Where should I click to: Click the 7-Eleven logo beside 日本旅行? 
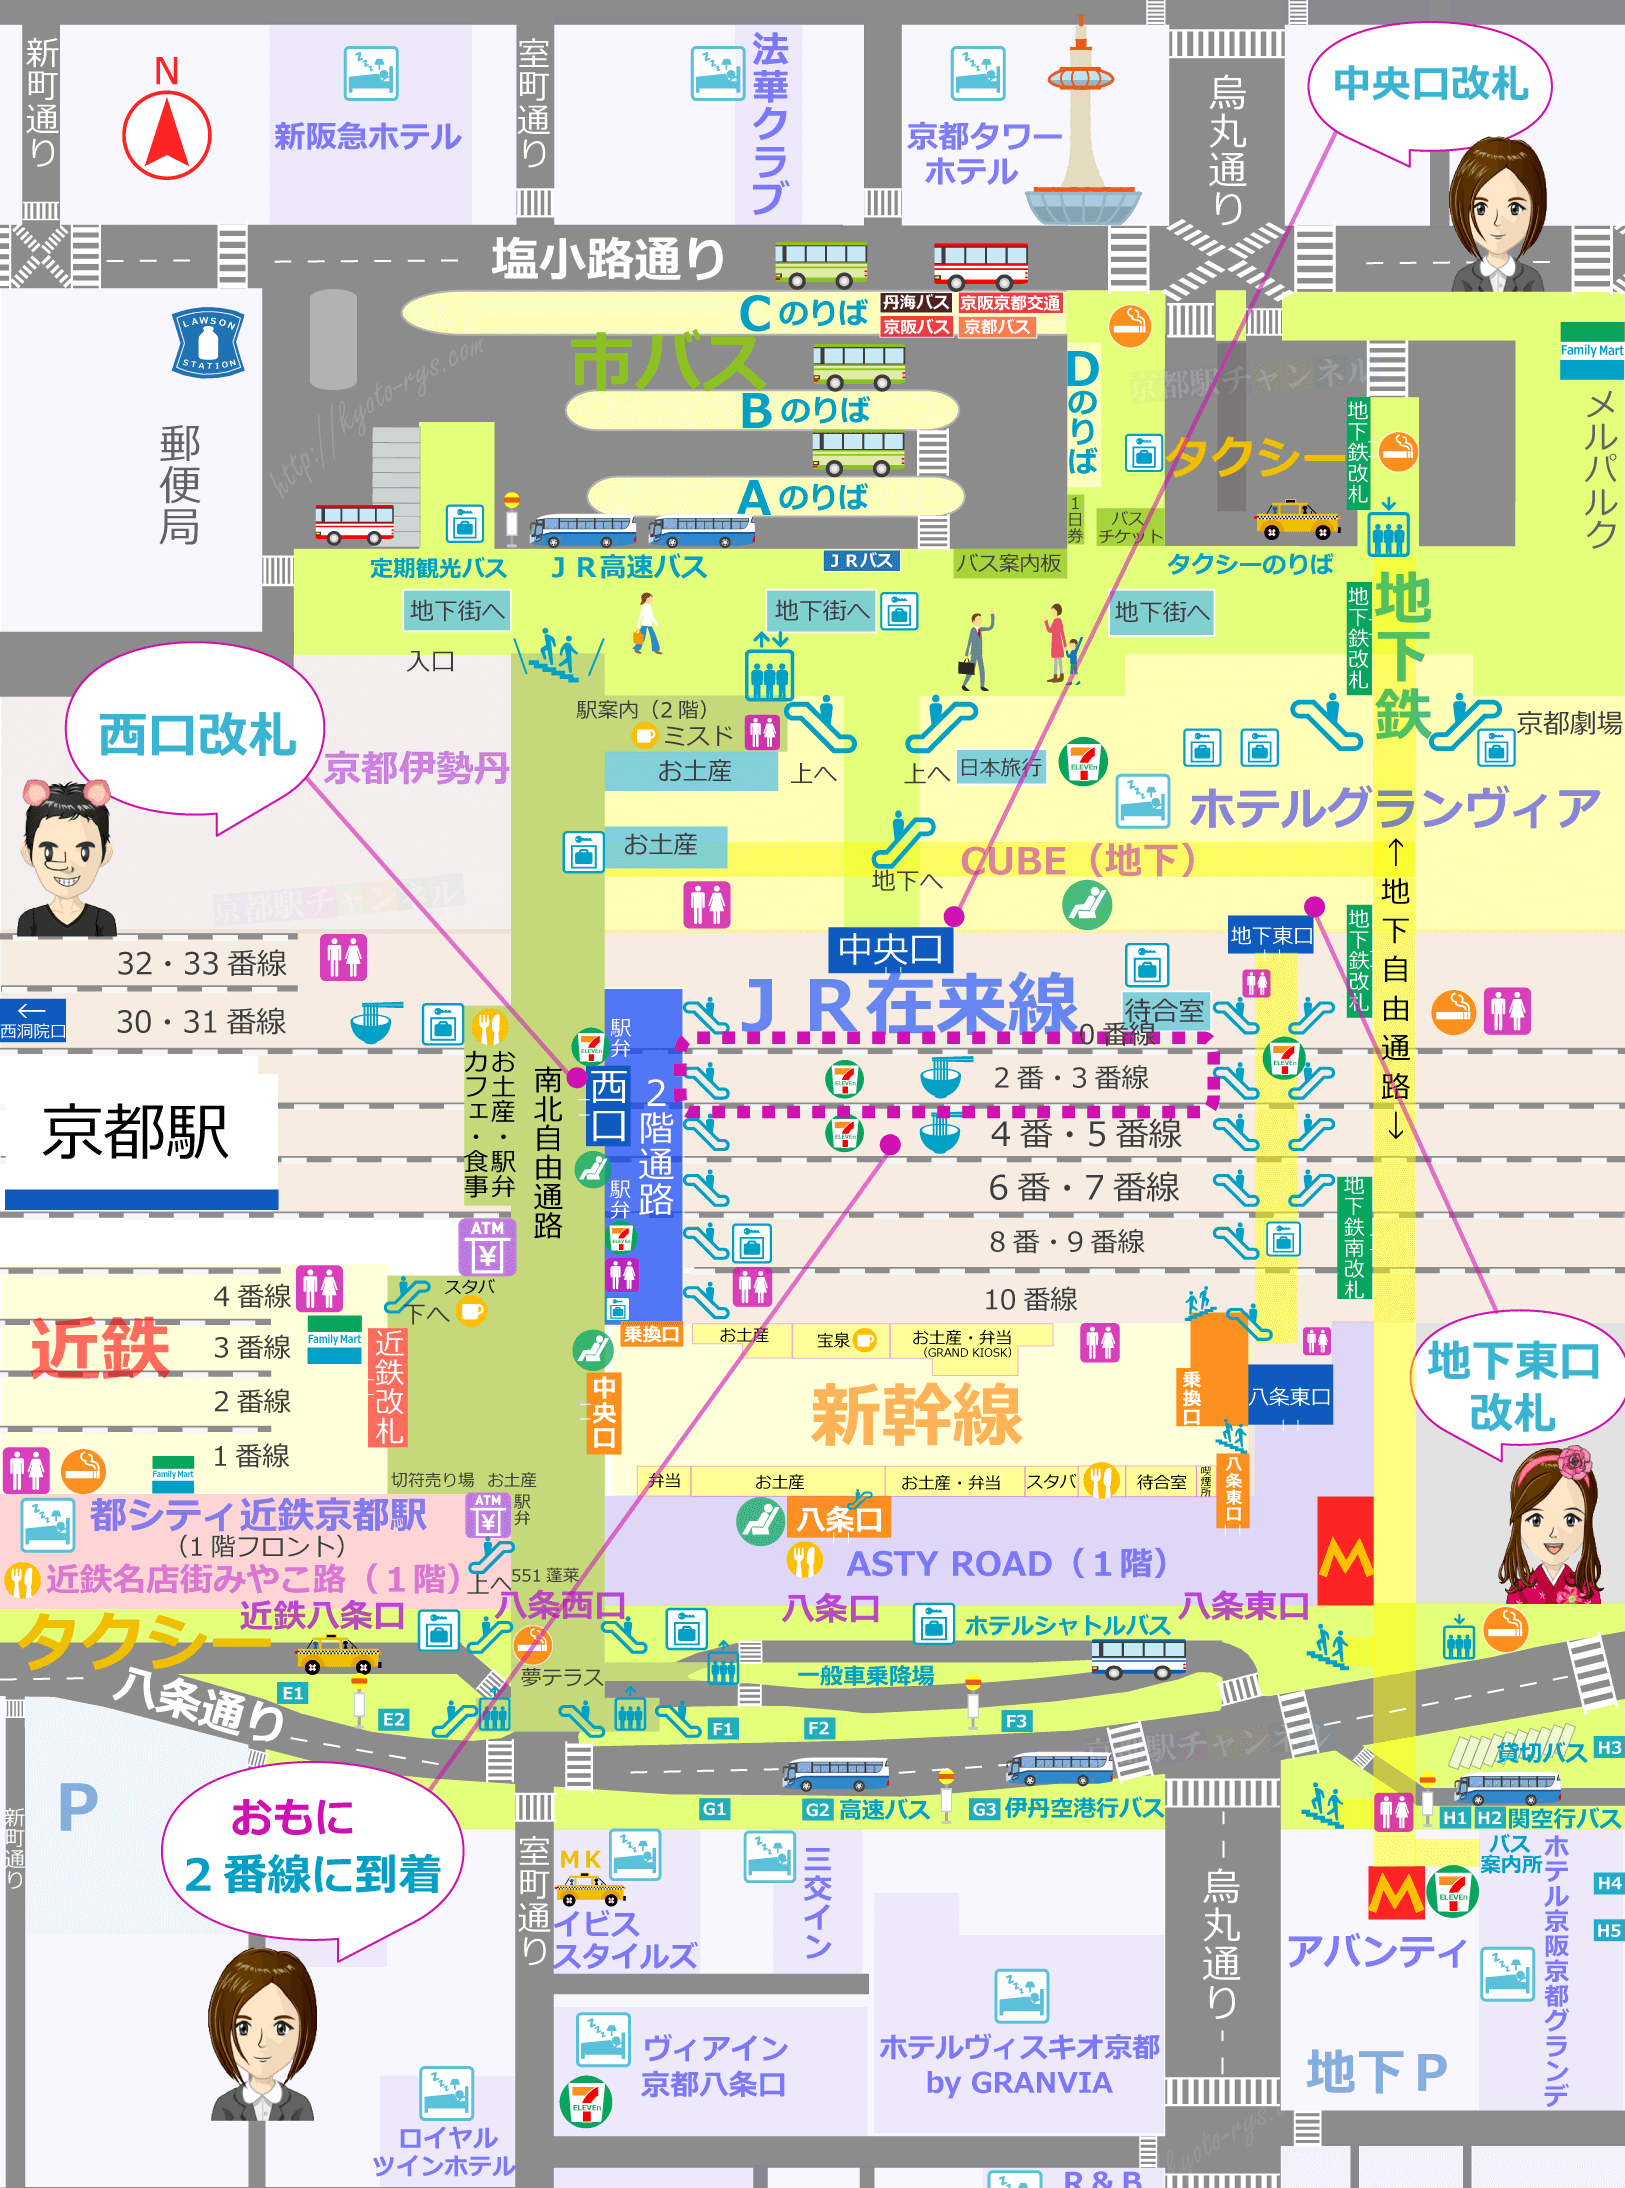[x=1084, y=761]
